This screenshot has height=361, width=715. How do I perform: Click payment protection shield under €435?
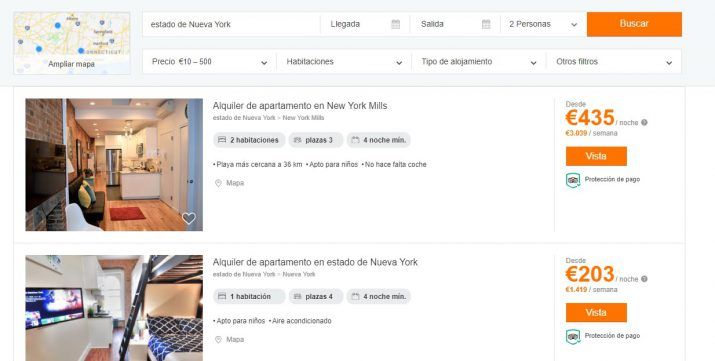click(573, 180)
